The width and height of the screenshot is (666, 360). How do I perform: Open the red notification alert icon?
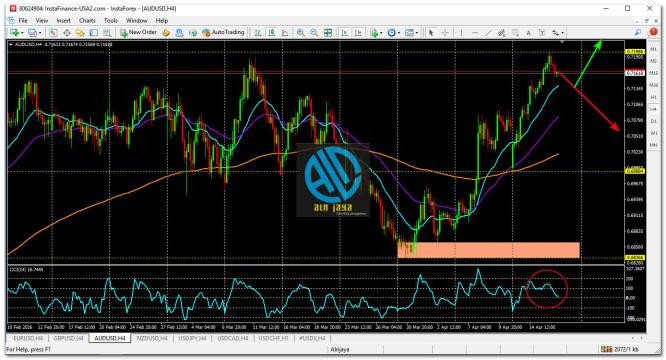pos(653,32)
